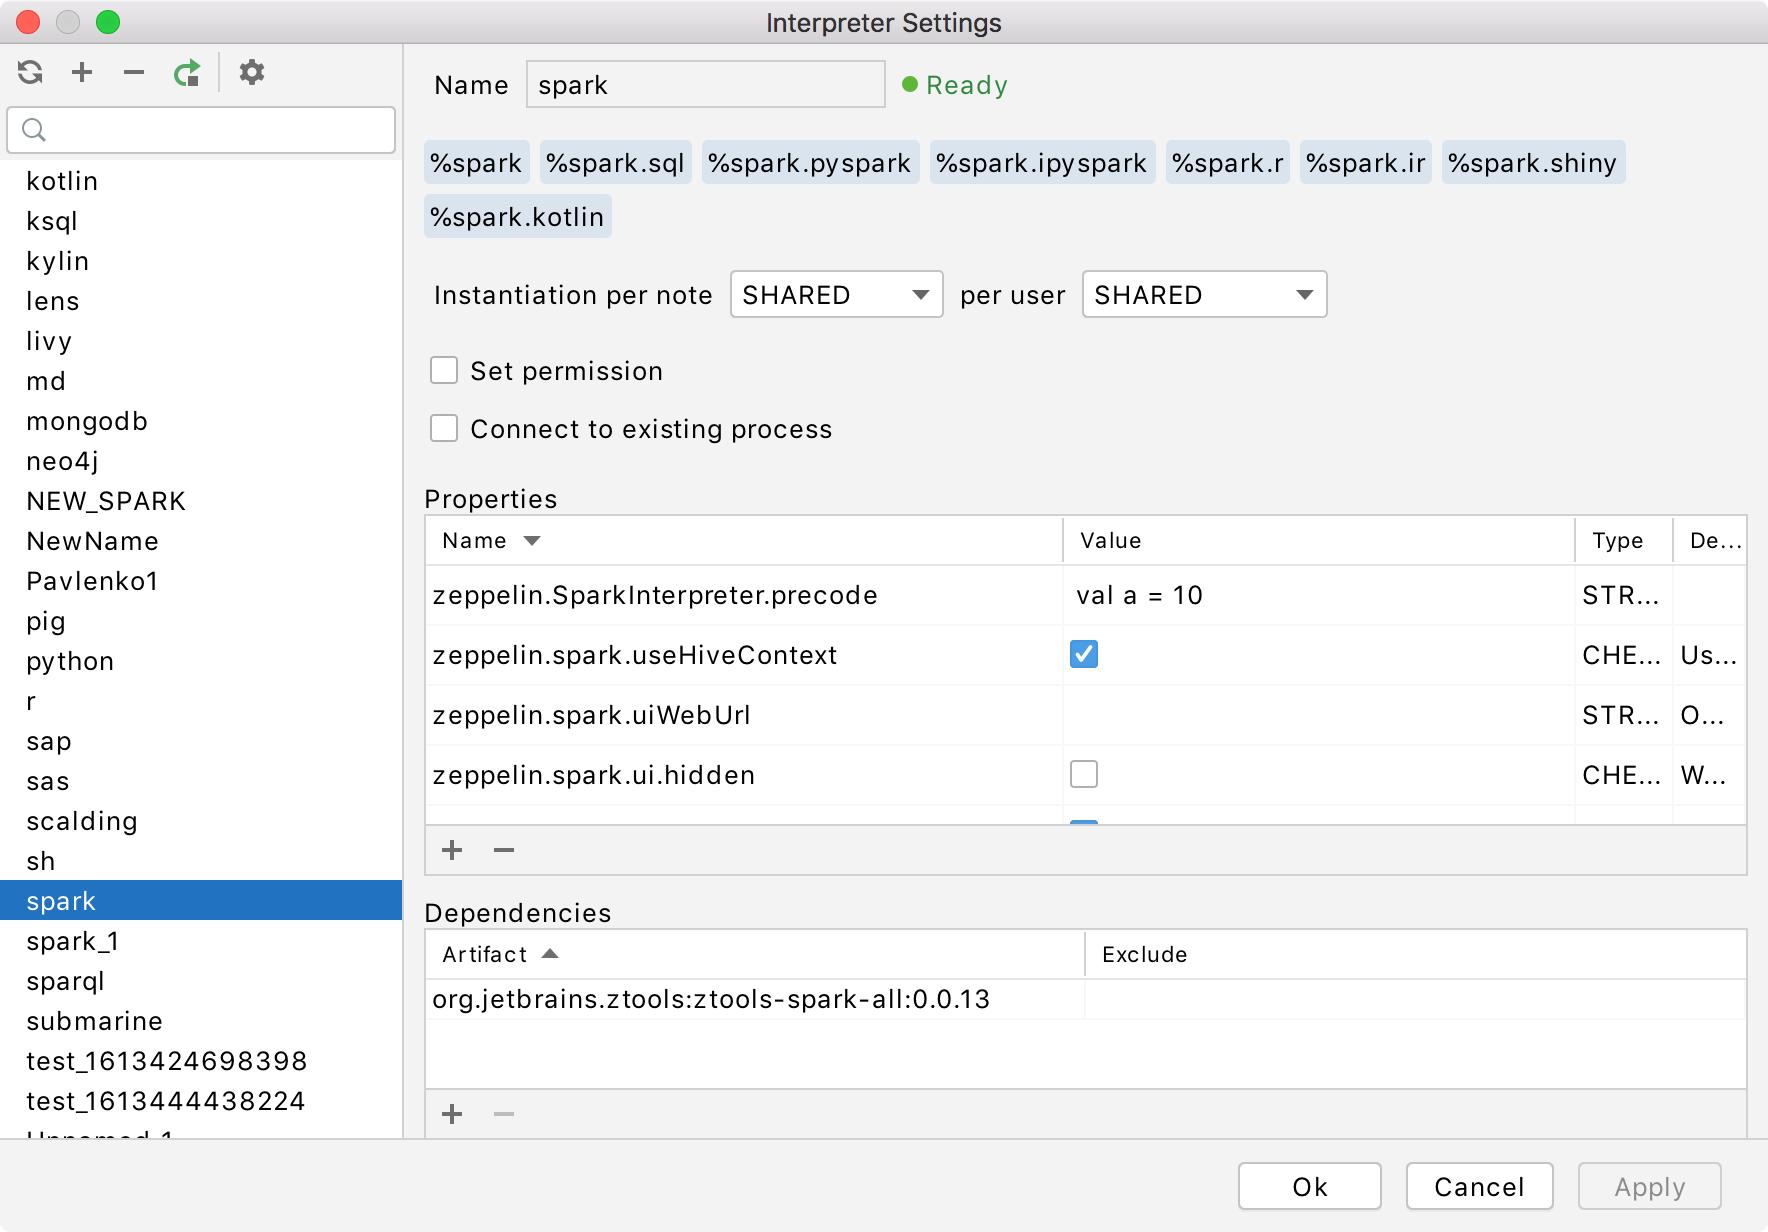This screenshot has width=1768, height=1232.
Task: Click the Apply button
Action: (1648, 1186)
